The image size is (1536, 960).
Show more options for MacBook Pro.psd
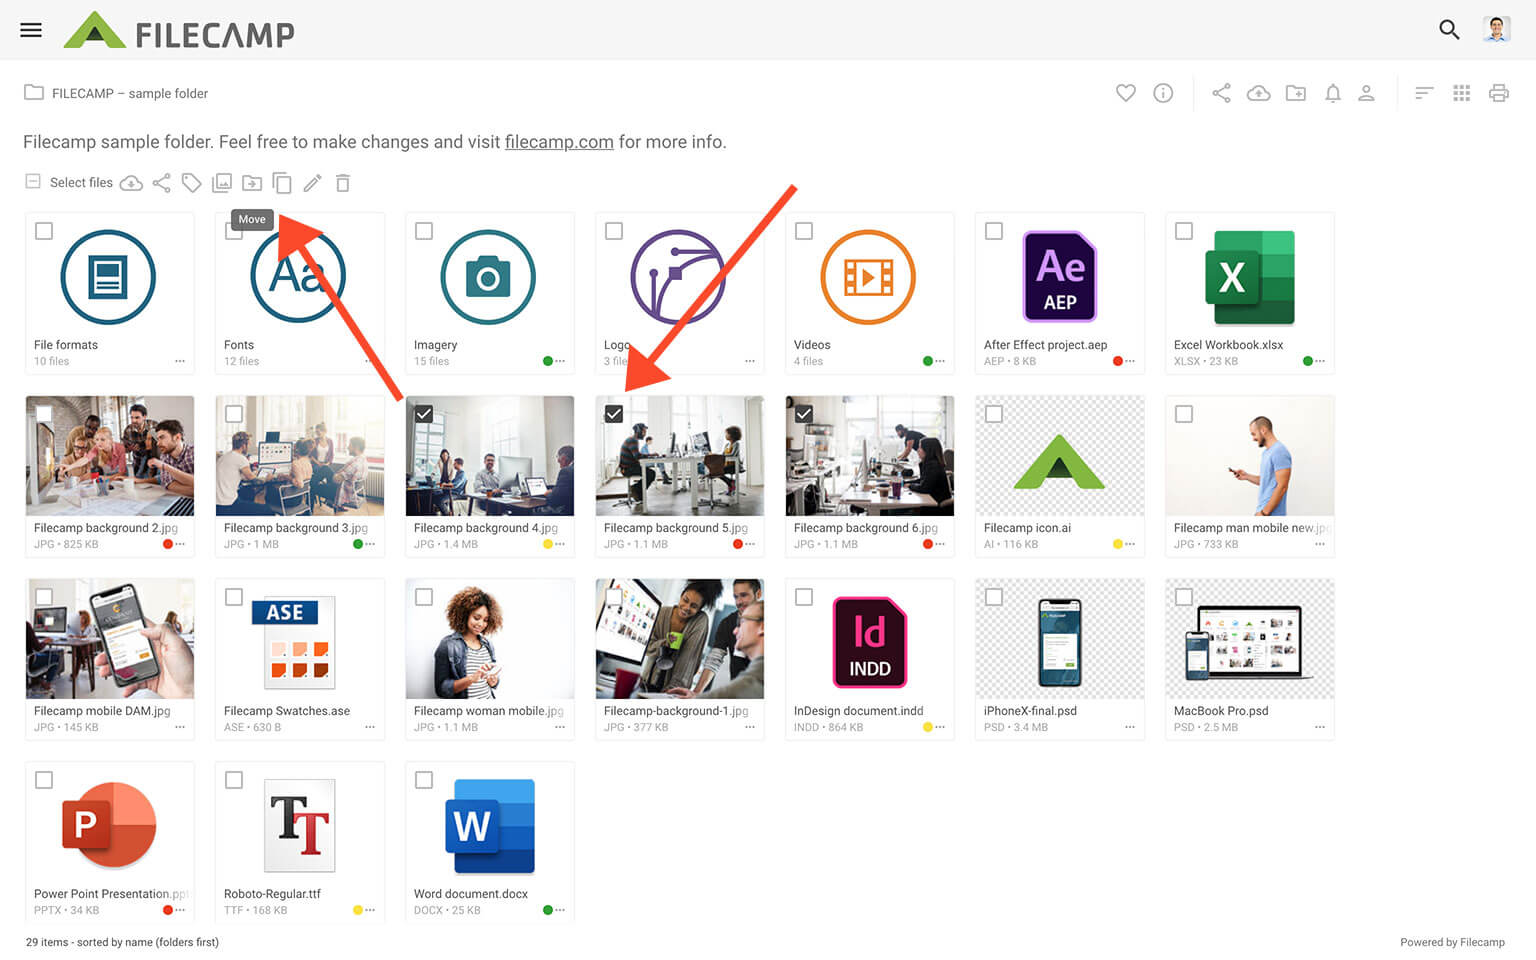tap(1320, 727)
